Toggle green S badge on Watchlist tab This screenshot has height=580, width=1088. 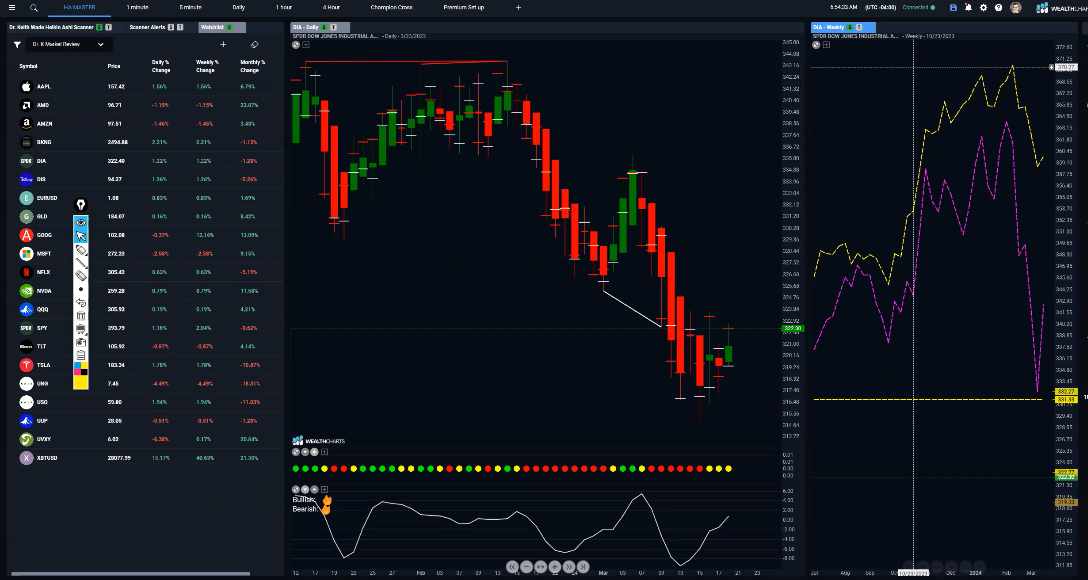click(x=229, y=27)
